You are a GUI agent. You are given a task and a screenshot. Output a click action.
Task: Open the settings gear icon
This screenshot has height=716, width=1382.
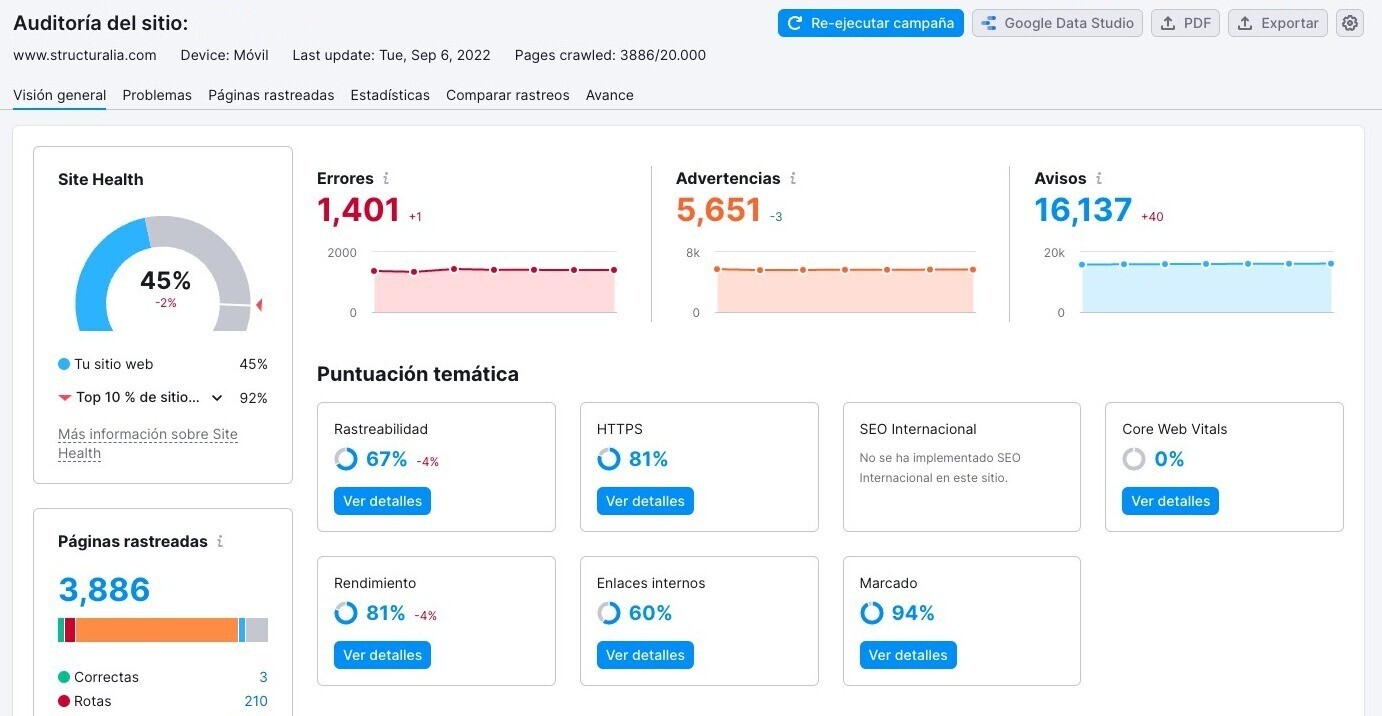(x=1350, y=23)
